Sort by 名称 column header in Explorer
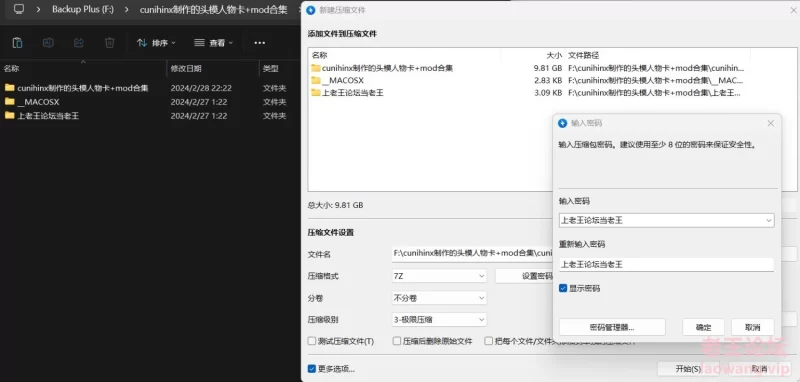The height and width of the screenshot is (382, 800). (11, 68)
